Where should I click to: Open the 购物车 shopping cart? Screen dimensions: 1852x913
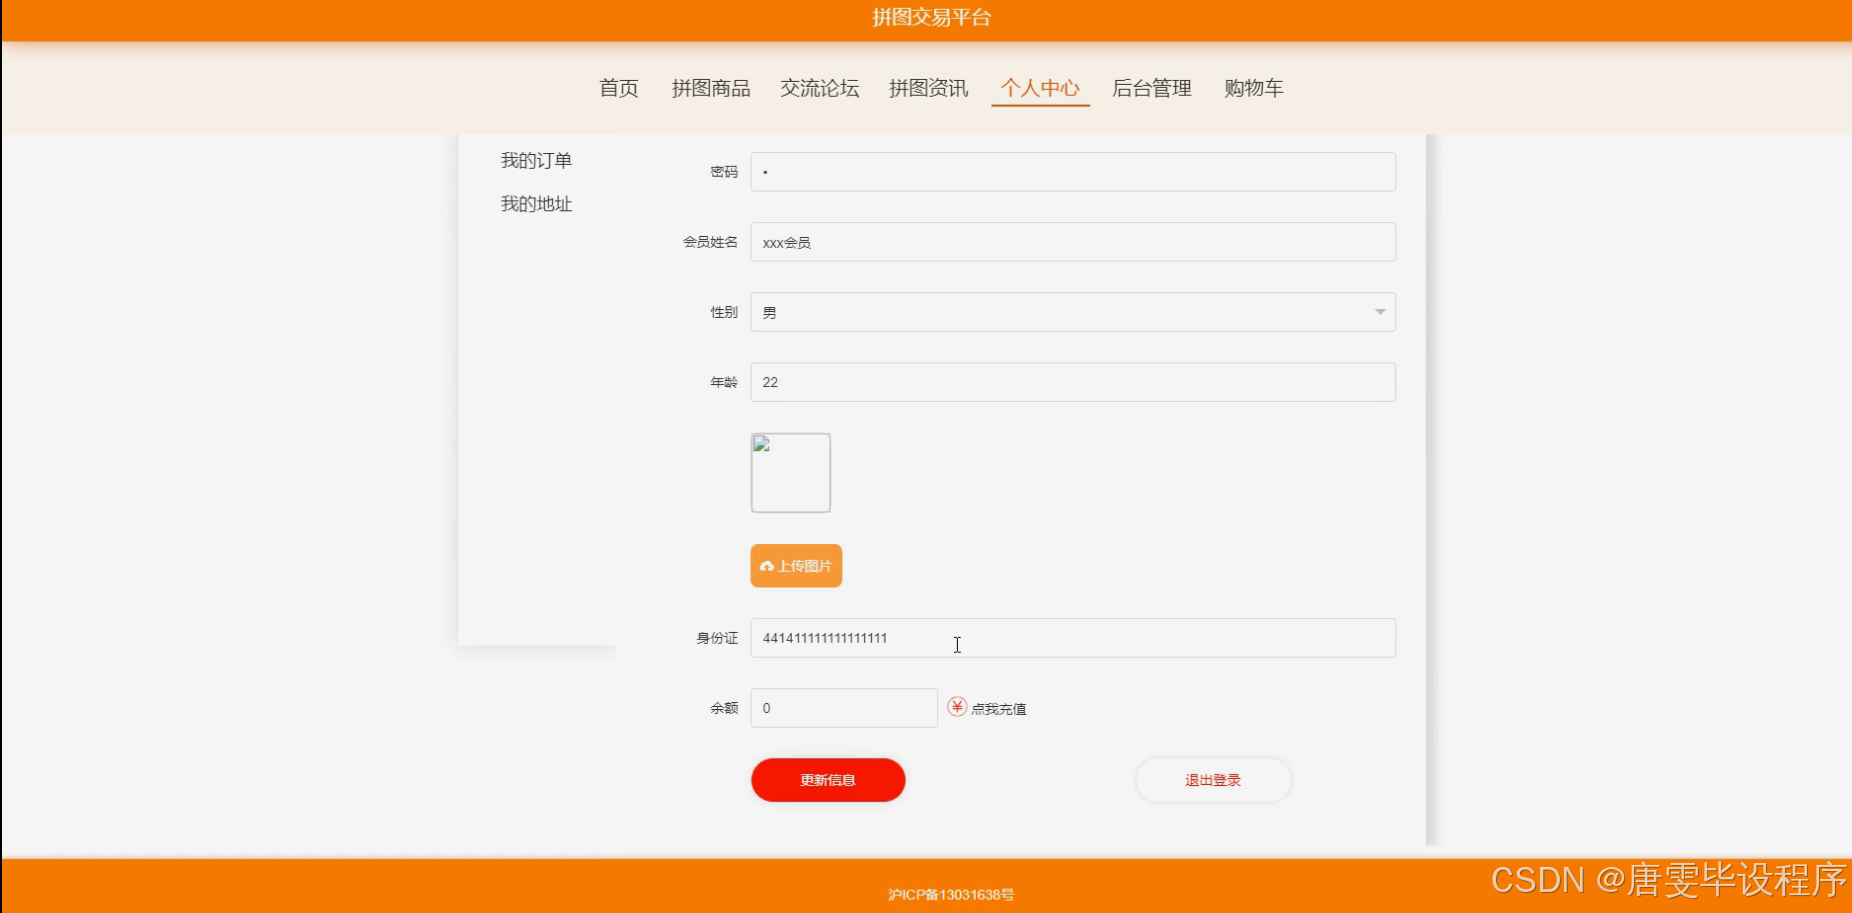point(1254,88)
